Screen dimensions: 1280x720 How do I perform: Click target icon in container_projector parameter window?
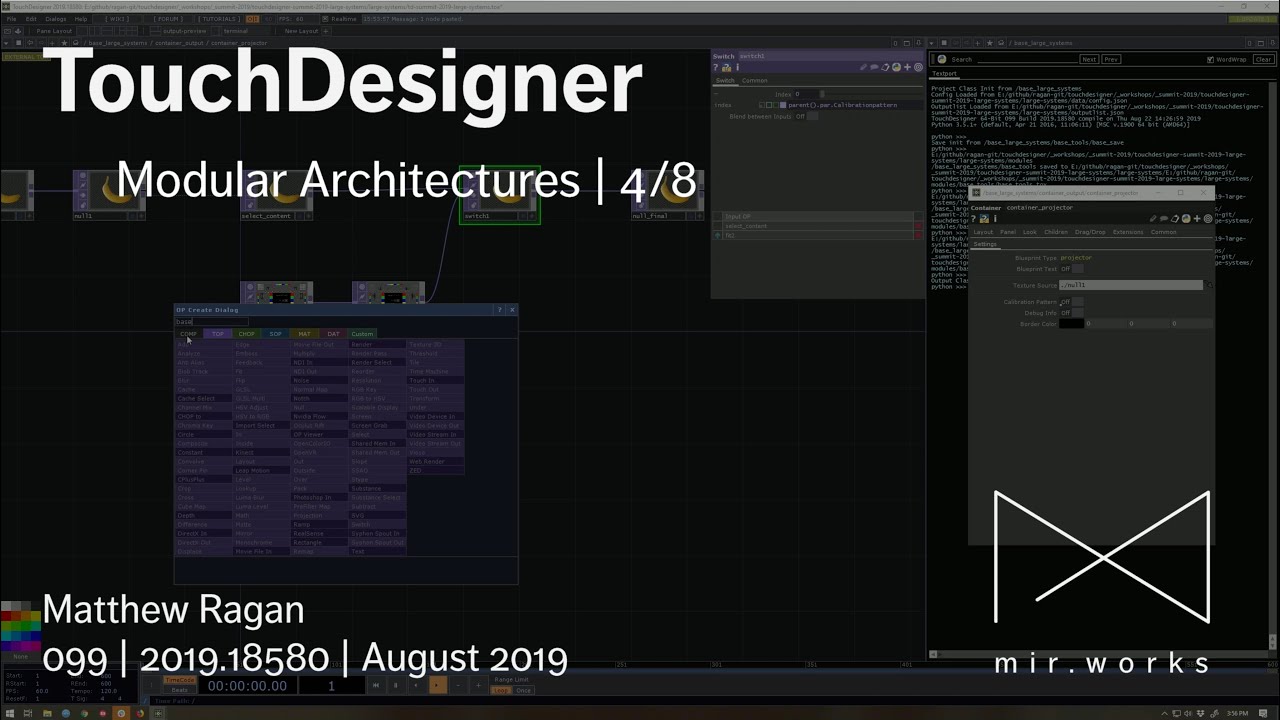[x=1208, y=219]
